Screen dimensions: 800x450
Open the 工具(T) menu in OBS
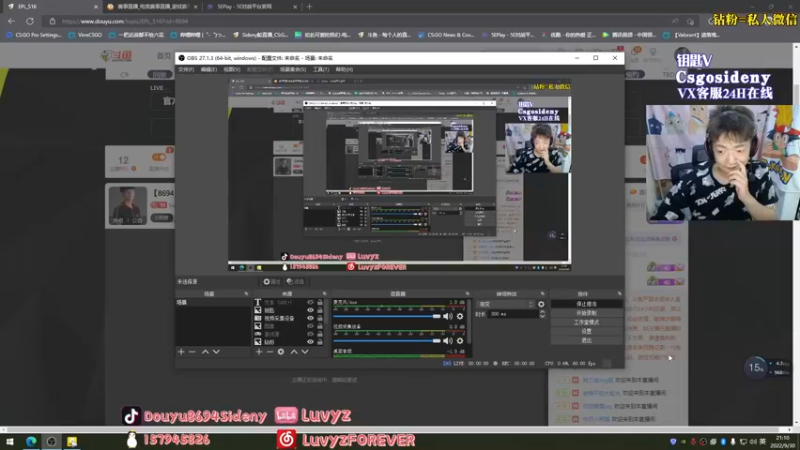pyautogui.click(x=321, y=69)
